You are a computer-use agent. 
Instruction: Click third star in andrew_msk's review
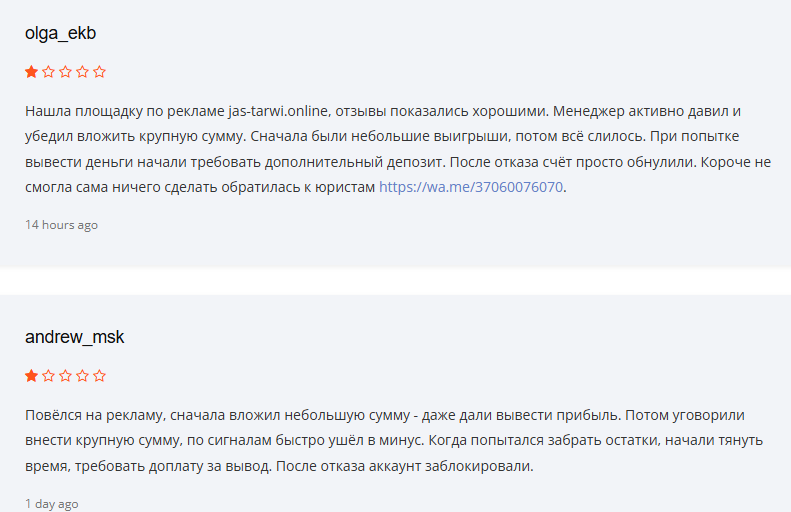65,376
